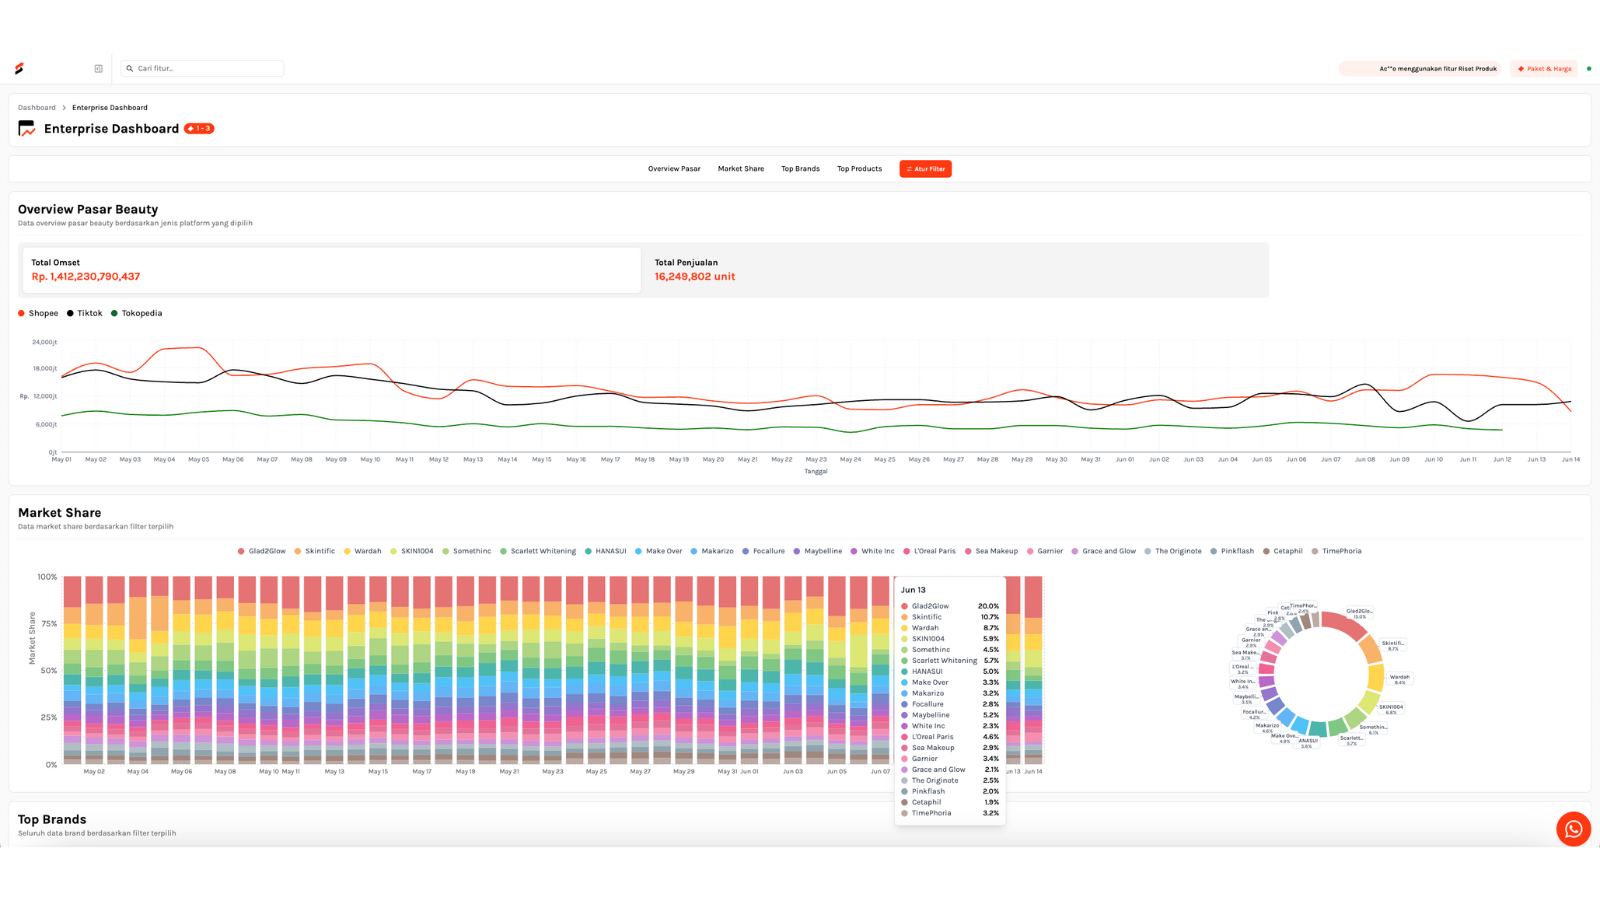Viewport: 1600px width, 901px height.
Task: Toggle Cetaphil in the Market Share legend
Action: (x=1283, y=551)
